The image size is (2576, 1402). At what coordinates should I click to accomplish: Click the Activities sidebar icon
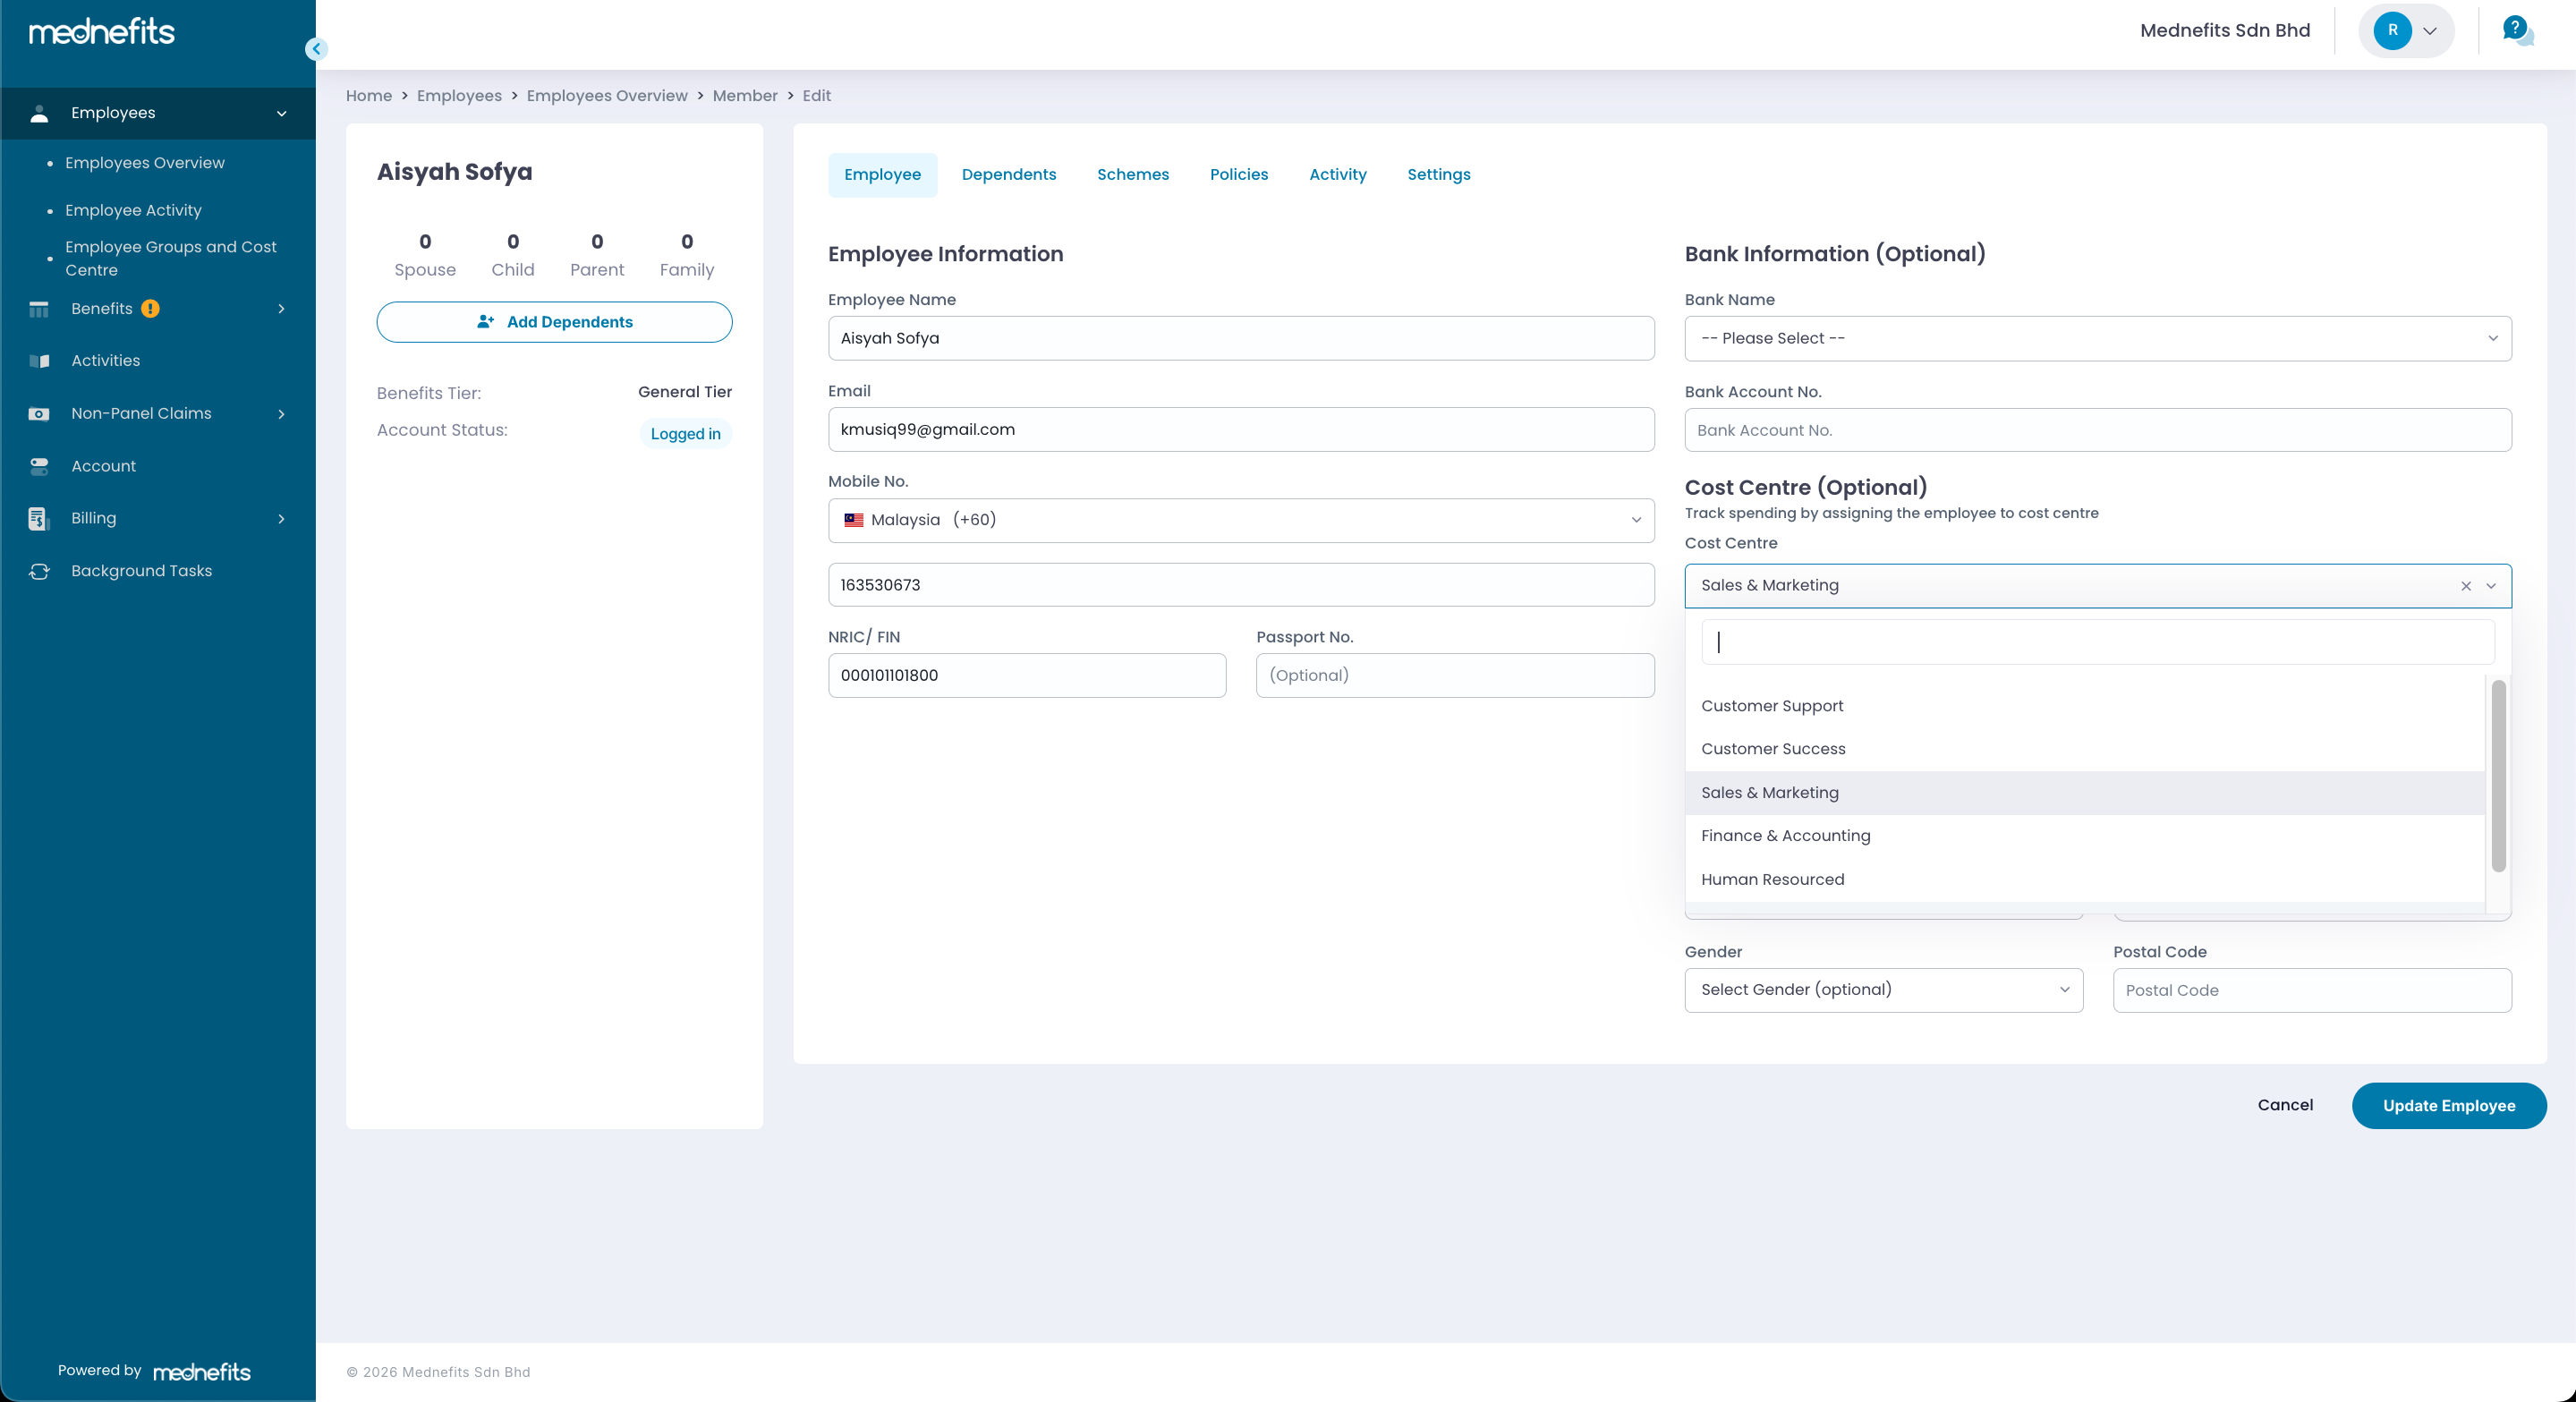(x=39, y=361)
